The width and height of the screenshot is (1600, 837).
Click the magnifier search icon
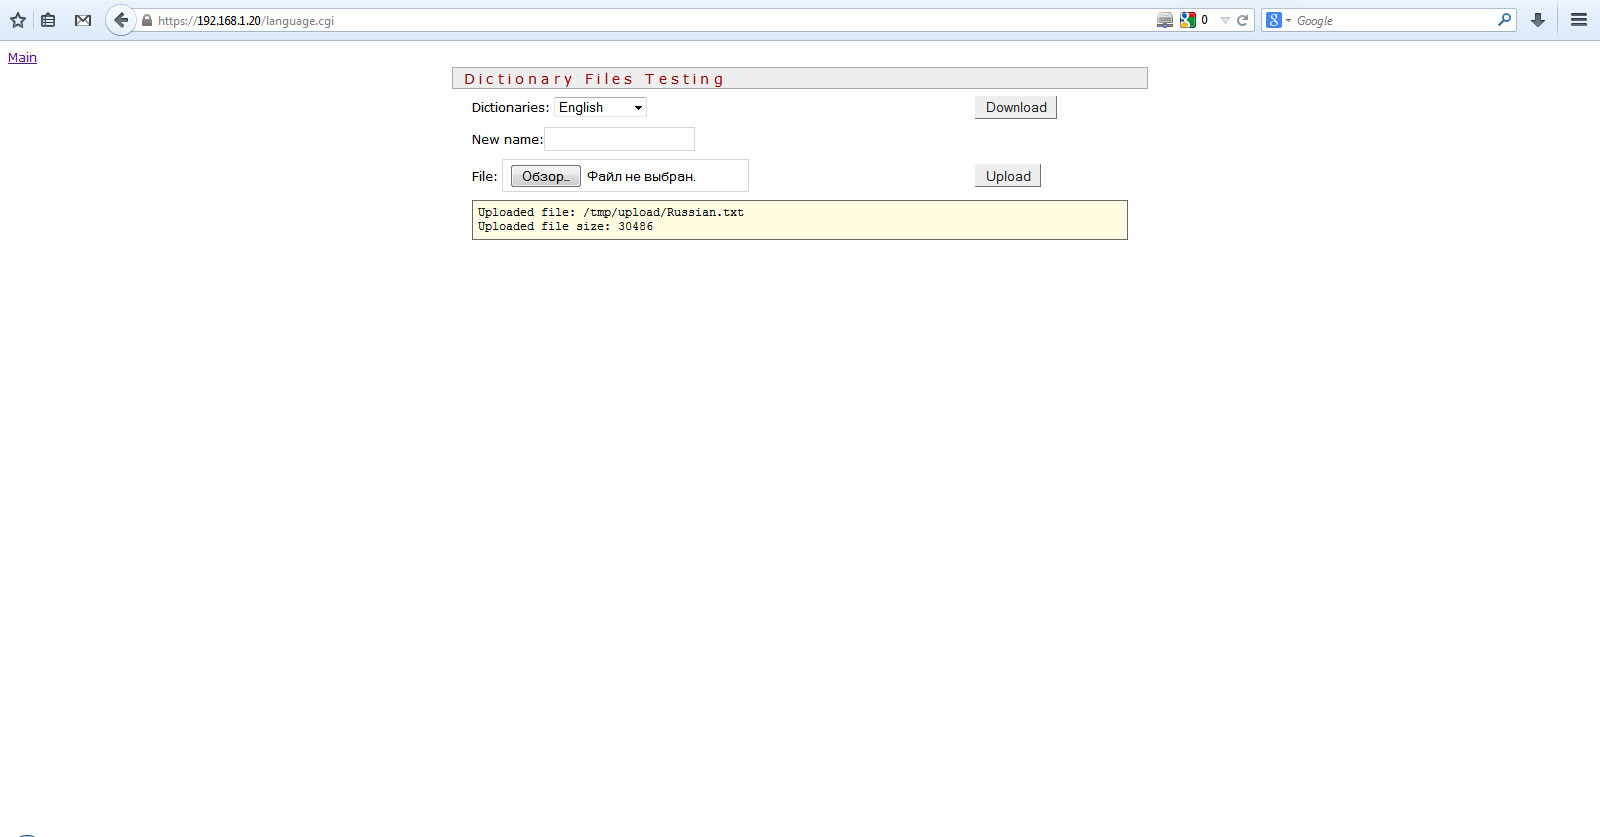[1504, 20]
